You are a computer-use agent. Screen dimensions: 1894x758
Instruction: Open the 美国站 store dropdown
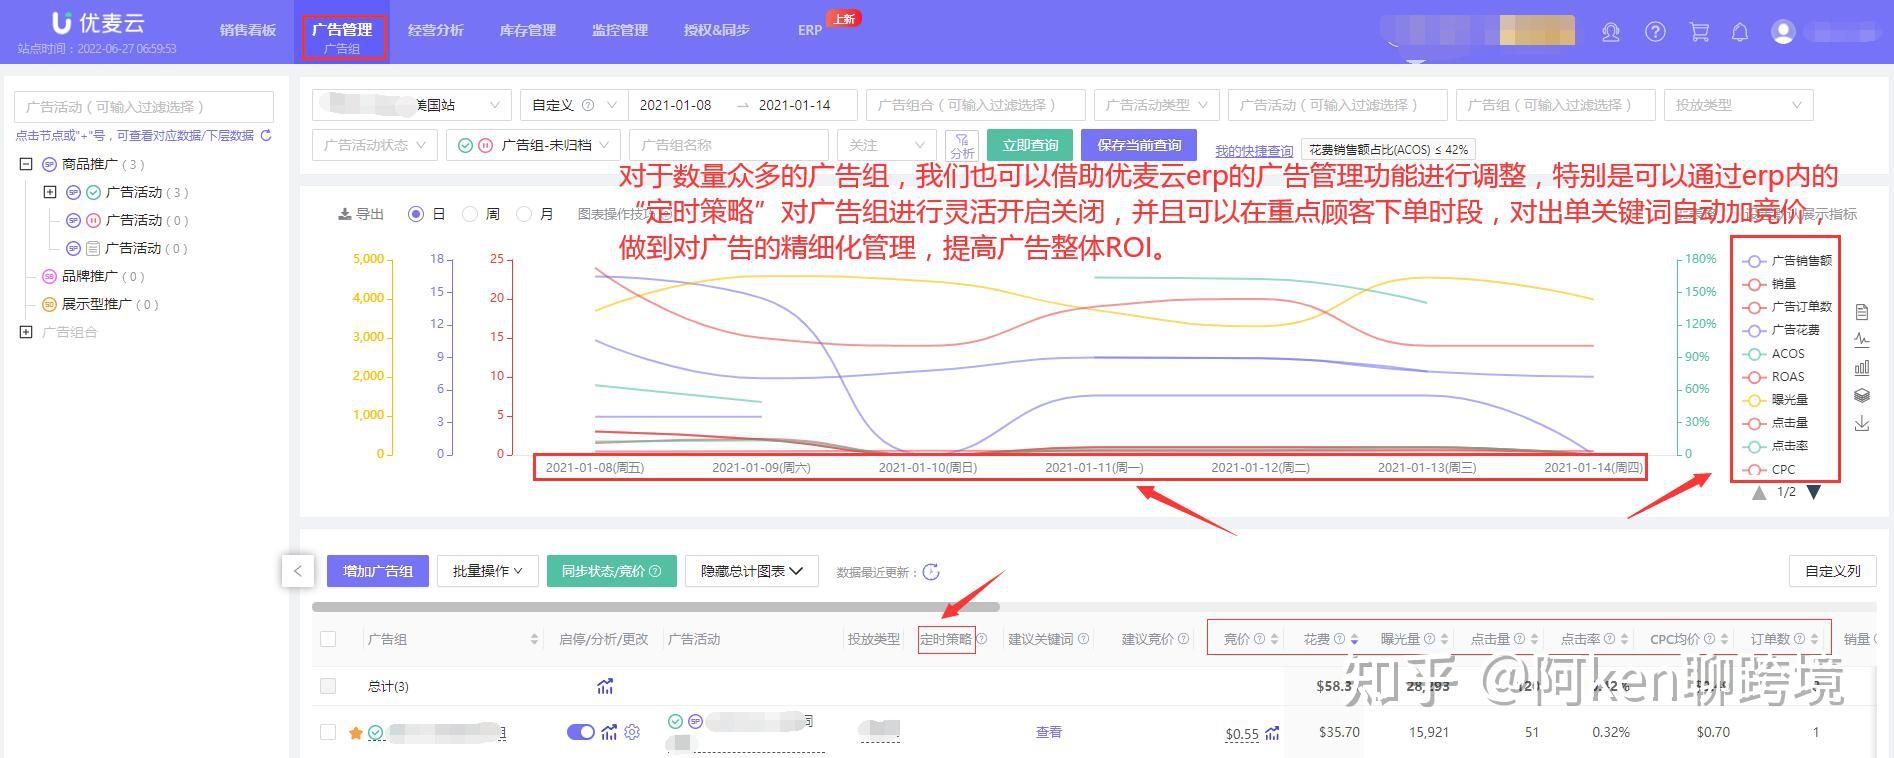pos(412,105)
